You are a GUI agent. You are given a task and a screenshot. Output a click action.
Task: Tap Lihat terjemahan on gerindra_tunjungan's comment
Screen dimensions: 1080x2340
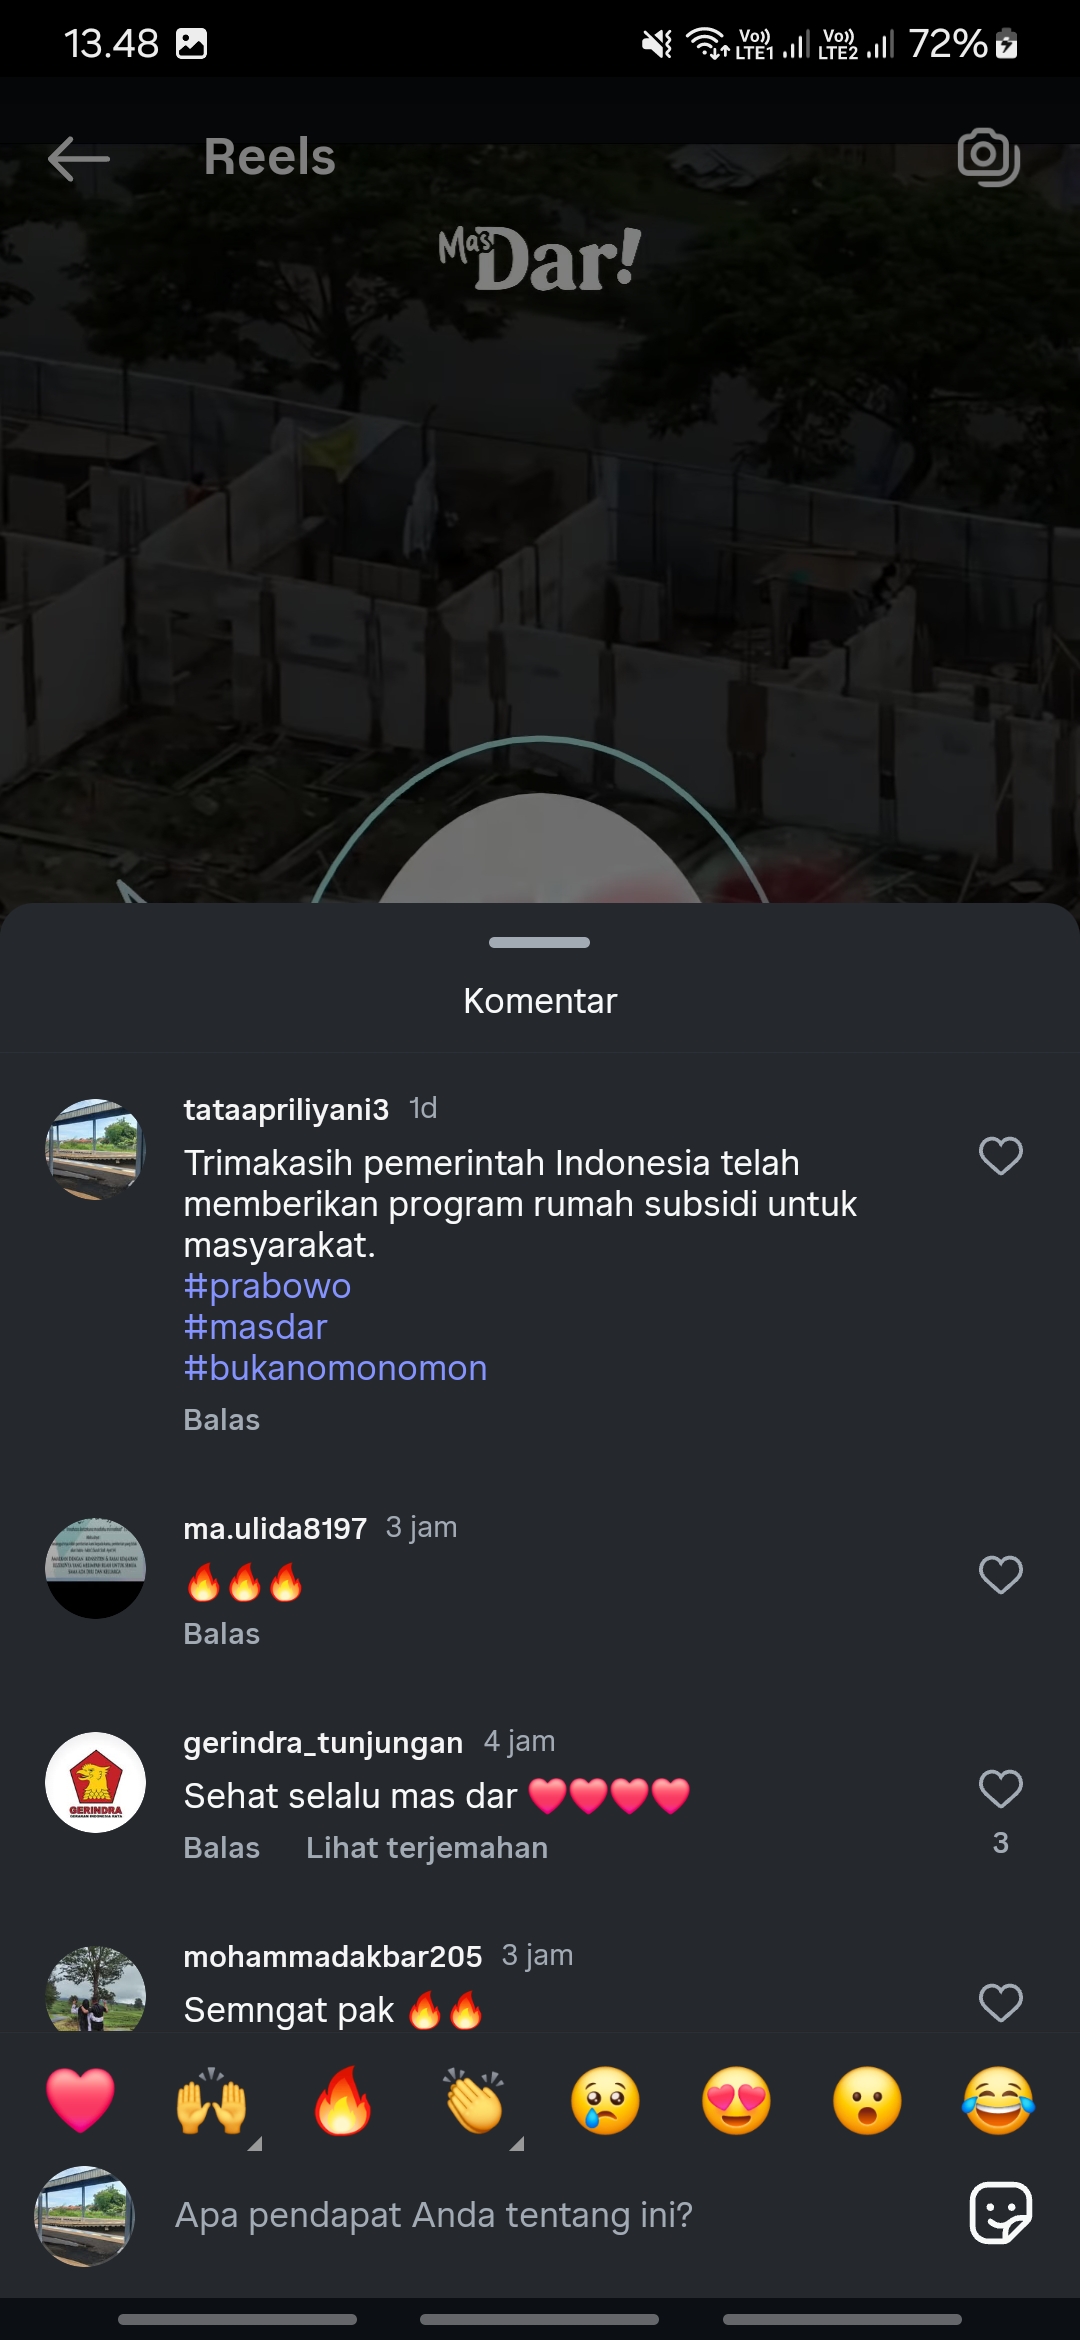pyautogui.click(x=427, y=1848)
